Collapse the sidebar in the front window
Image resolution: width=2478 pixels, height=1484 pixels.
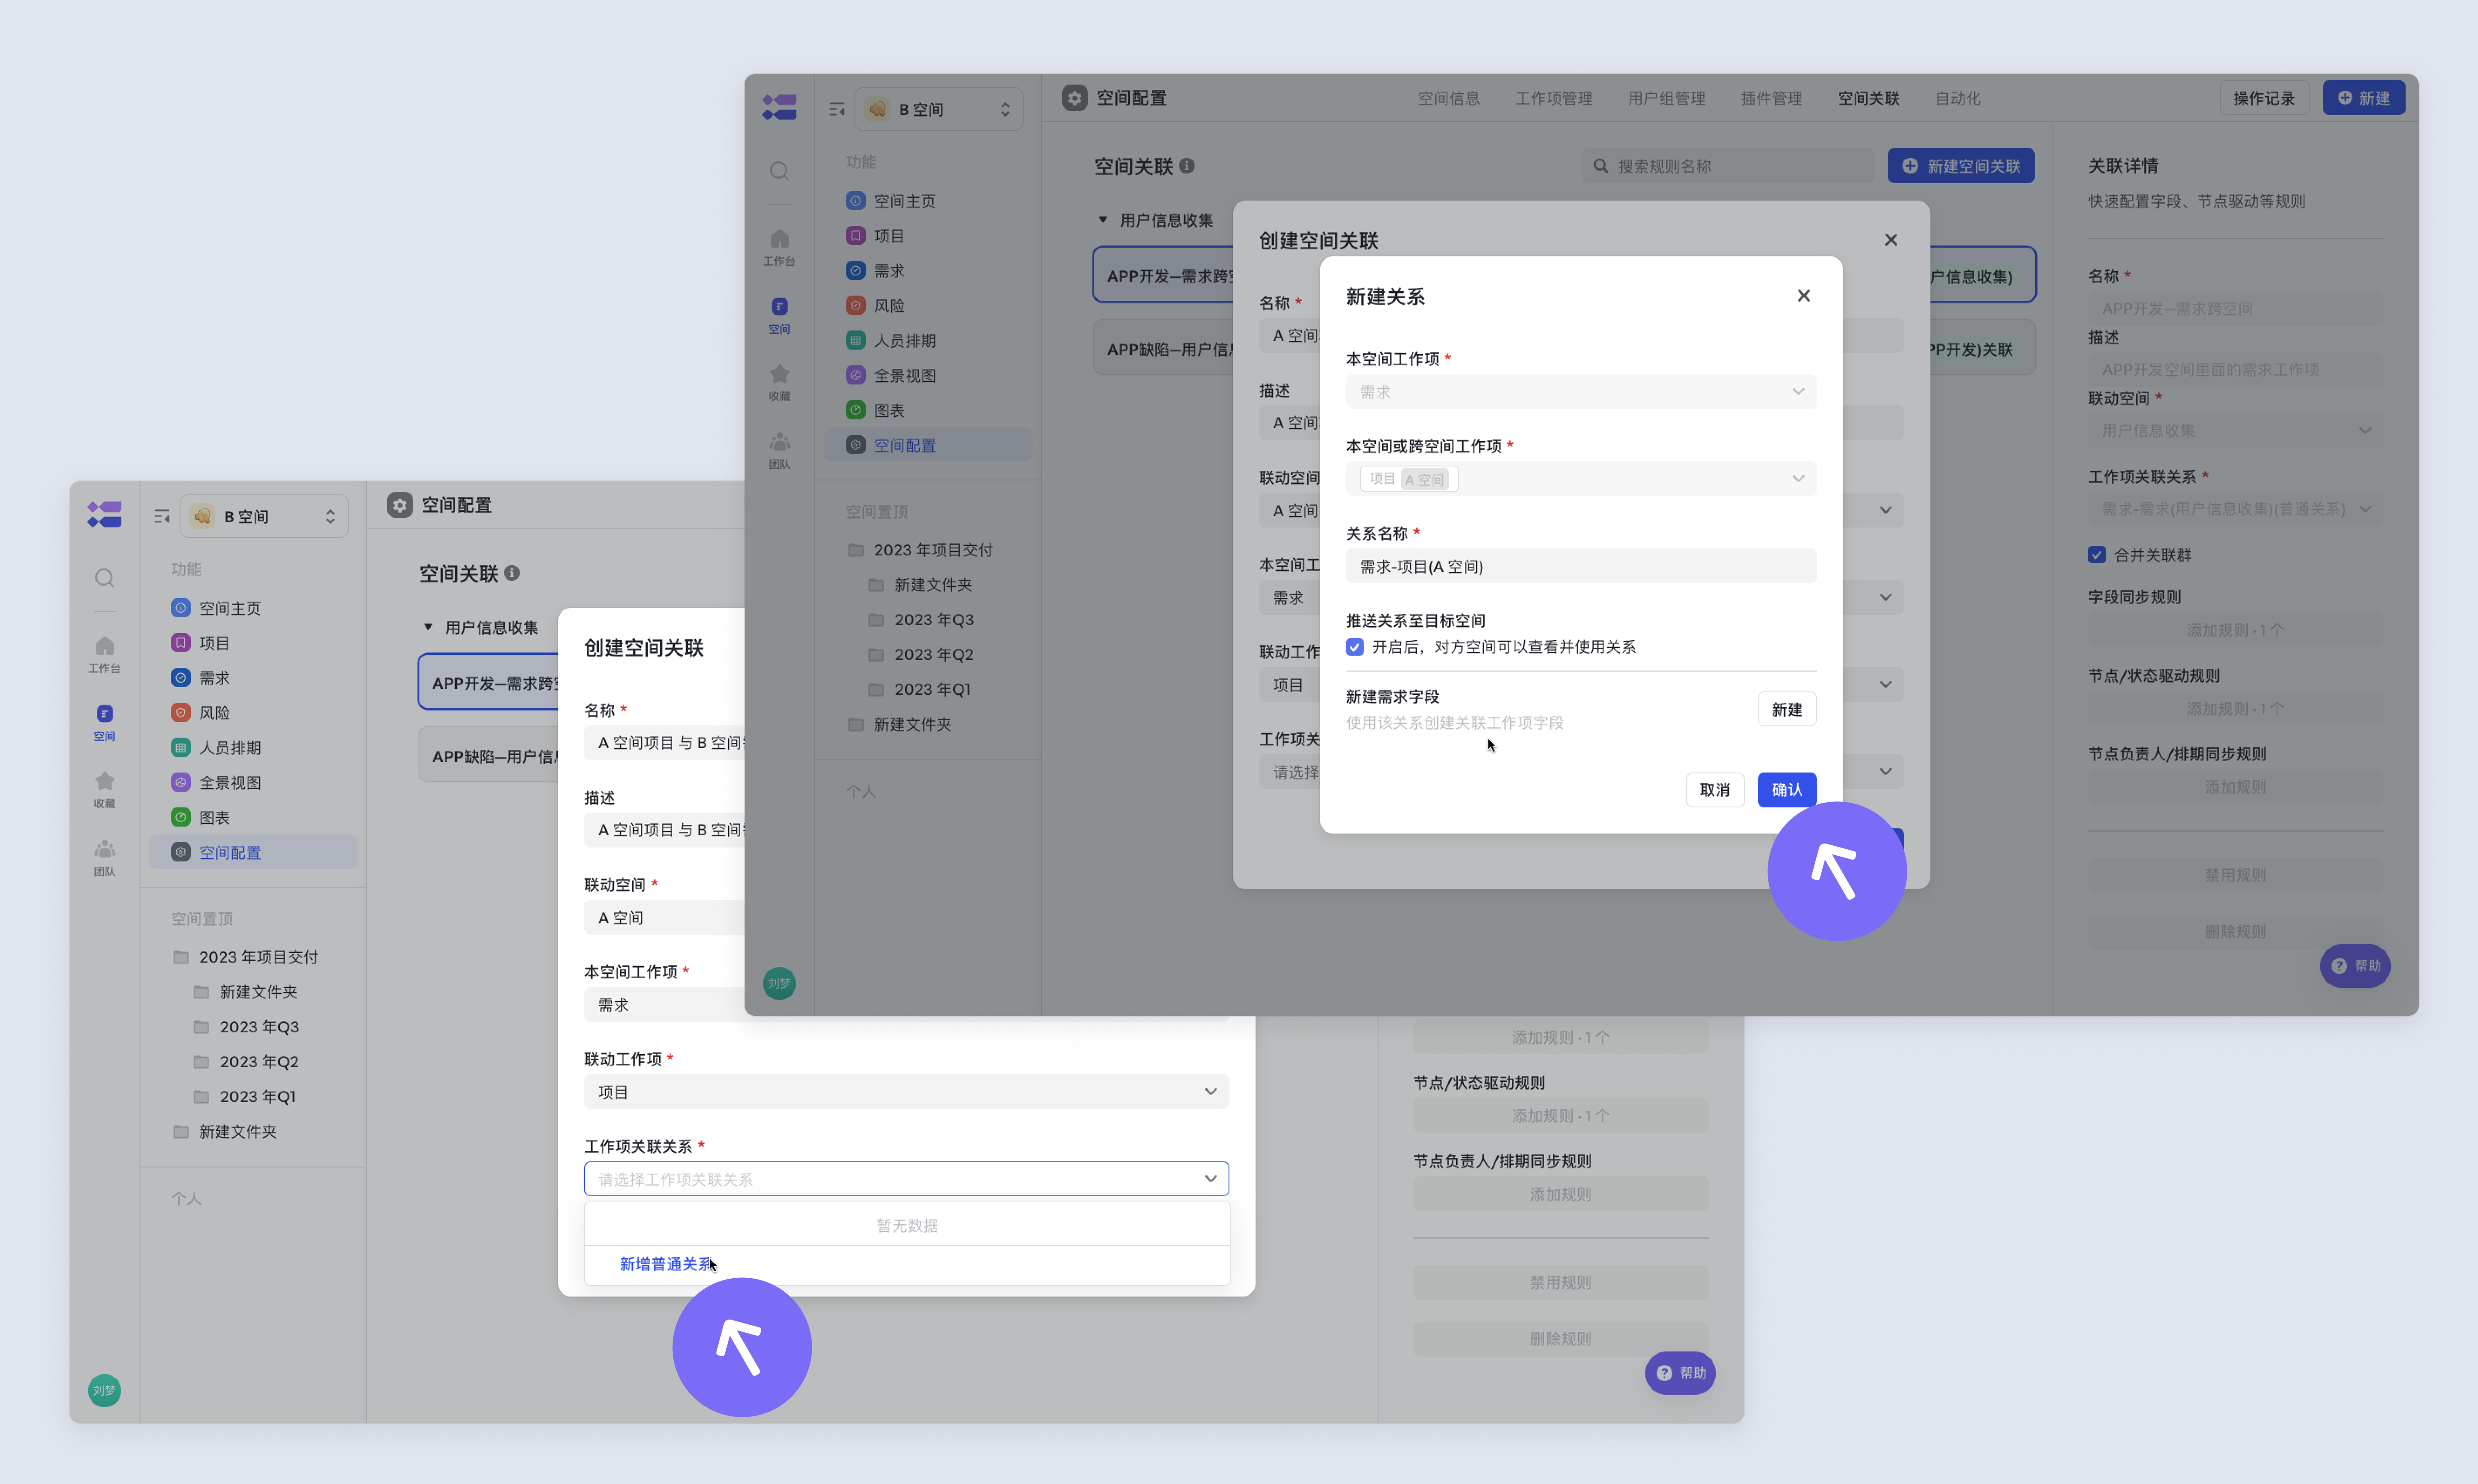click(837, 109)
